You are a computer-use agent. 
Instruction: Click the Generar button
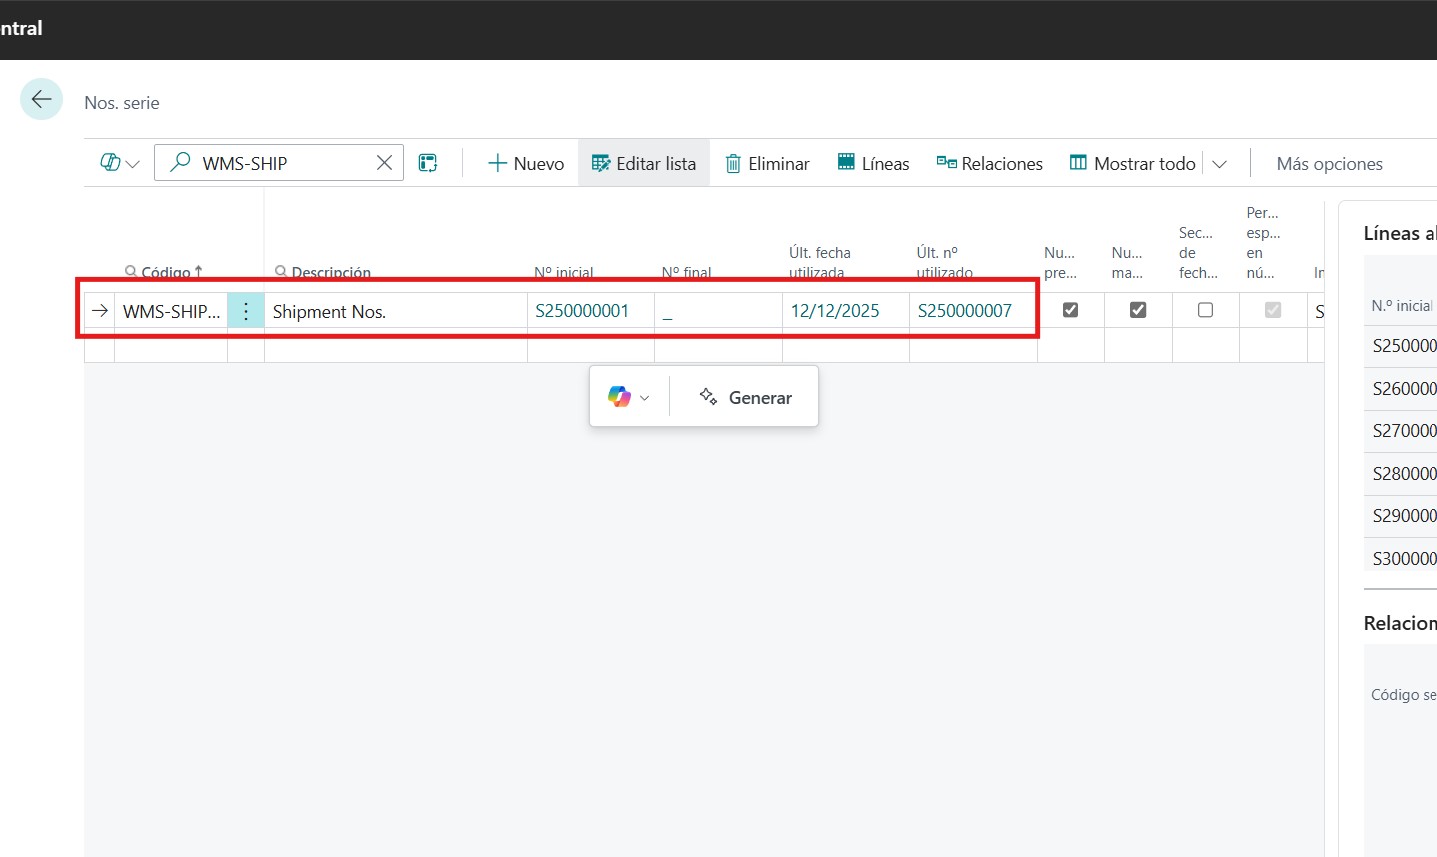[x=746, y=397]
